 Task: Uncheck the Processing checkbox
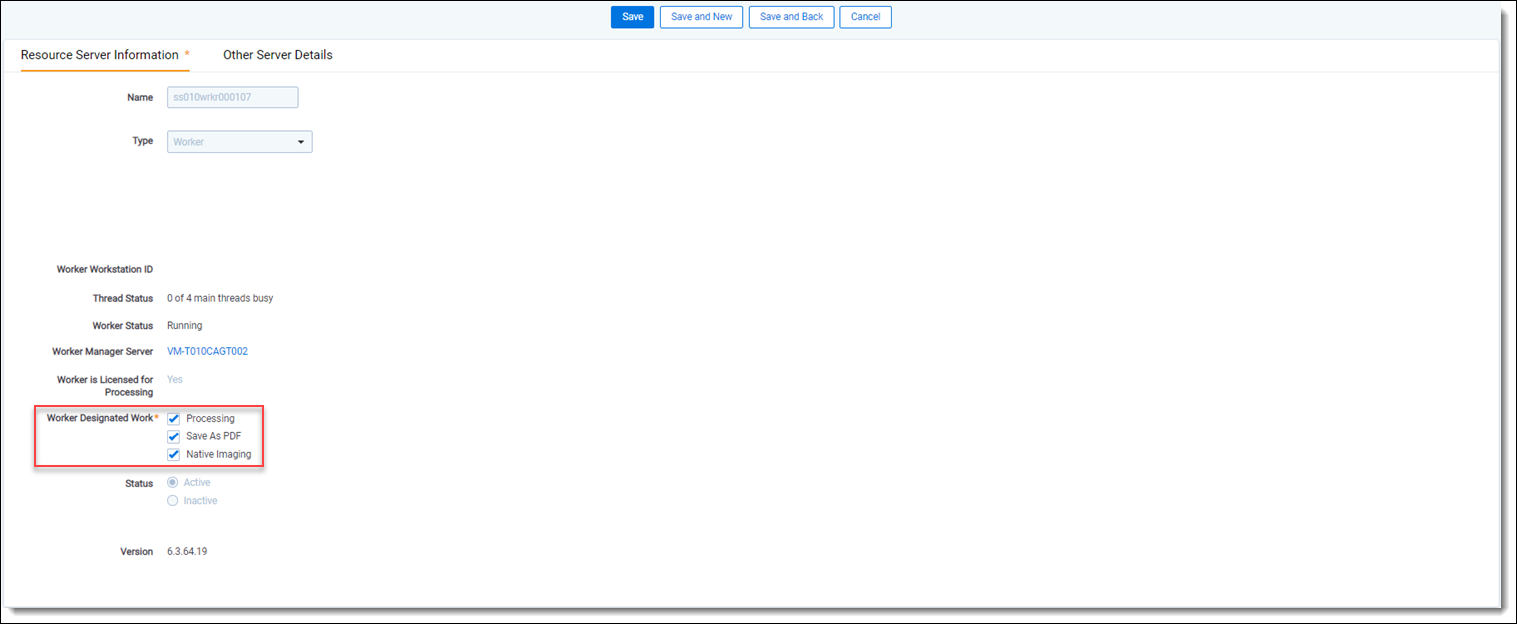point(174,419)
